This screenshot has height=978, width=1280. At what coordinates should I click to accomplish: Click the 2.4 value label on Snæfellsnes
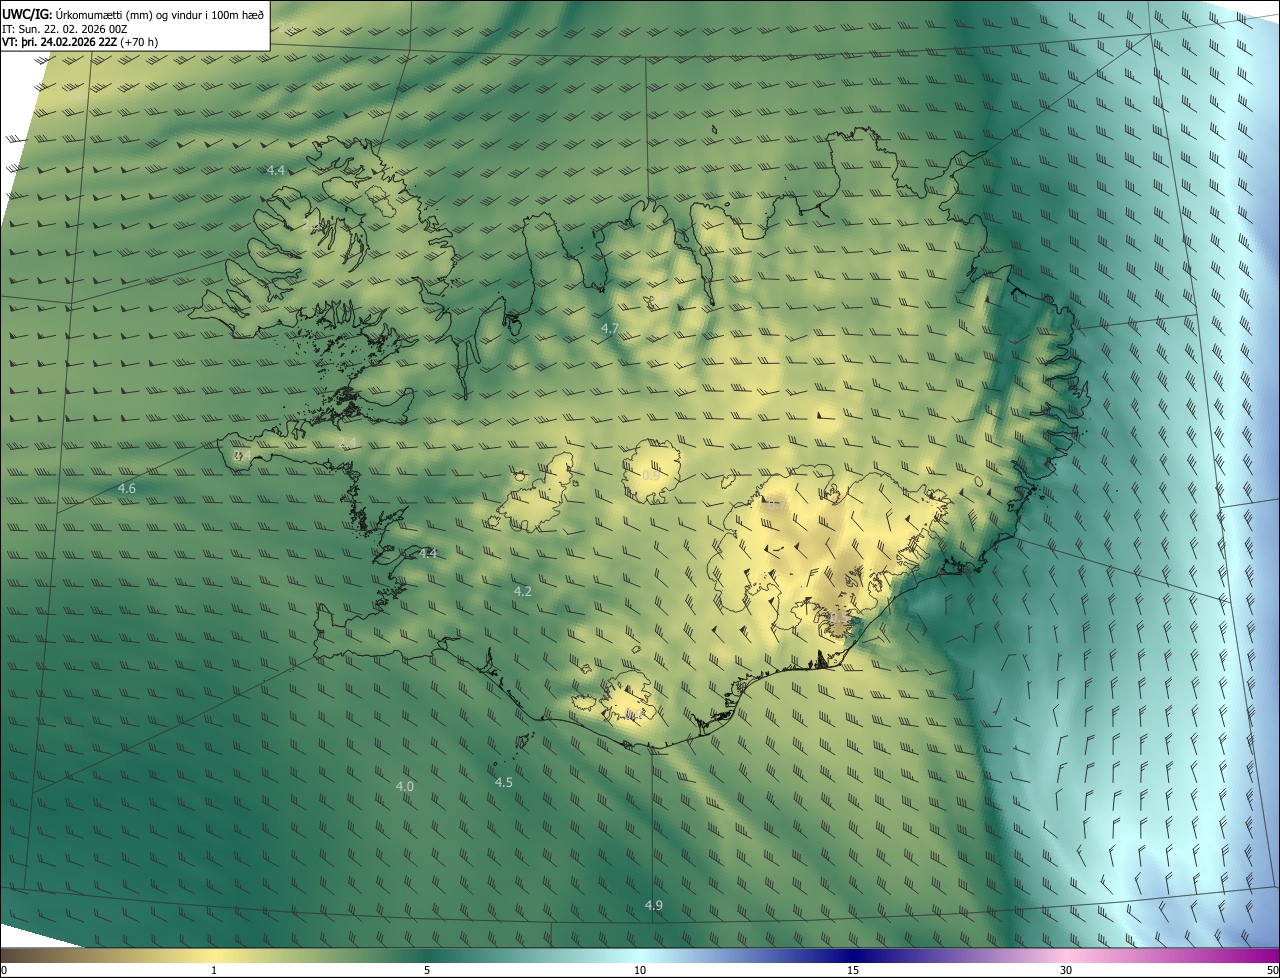tap(347, 442)
